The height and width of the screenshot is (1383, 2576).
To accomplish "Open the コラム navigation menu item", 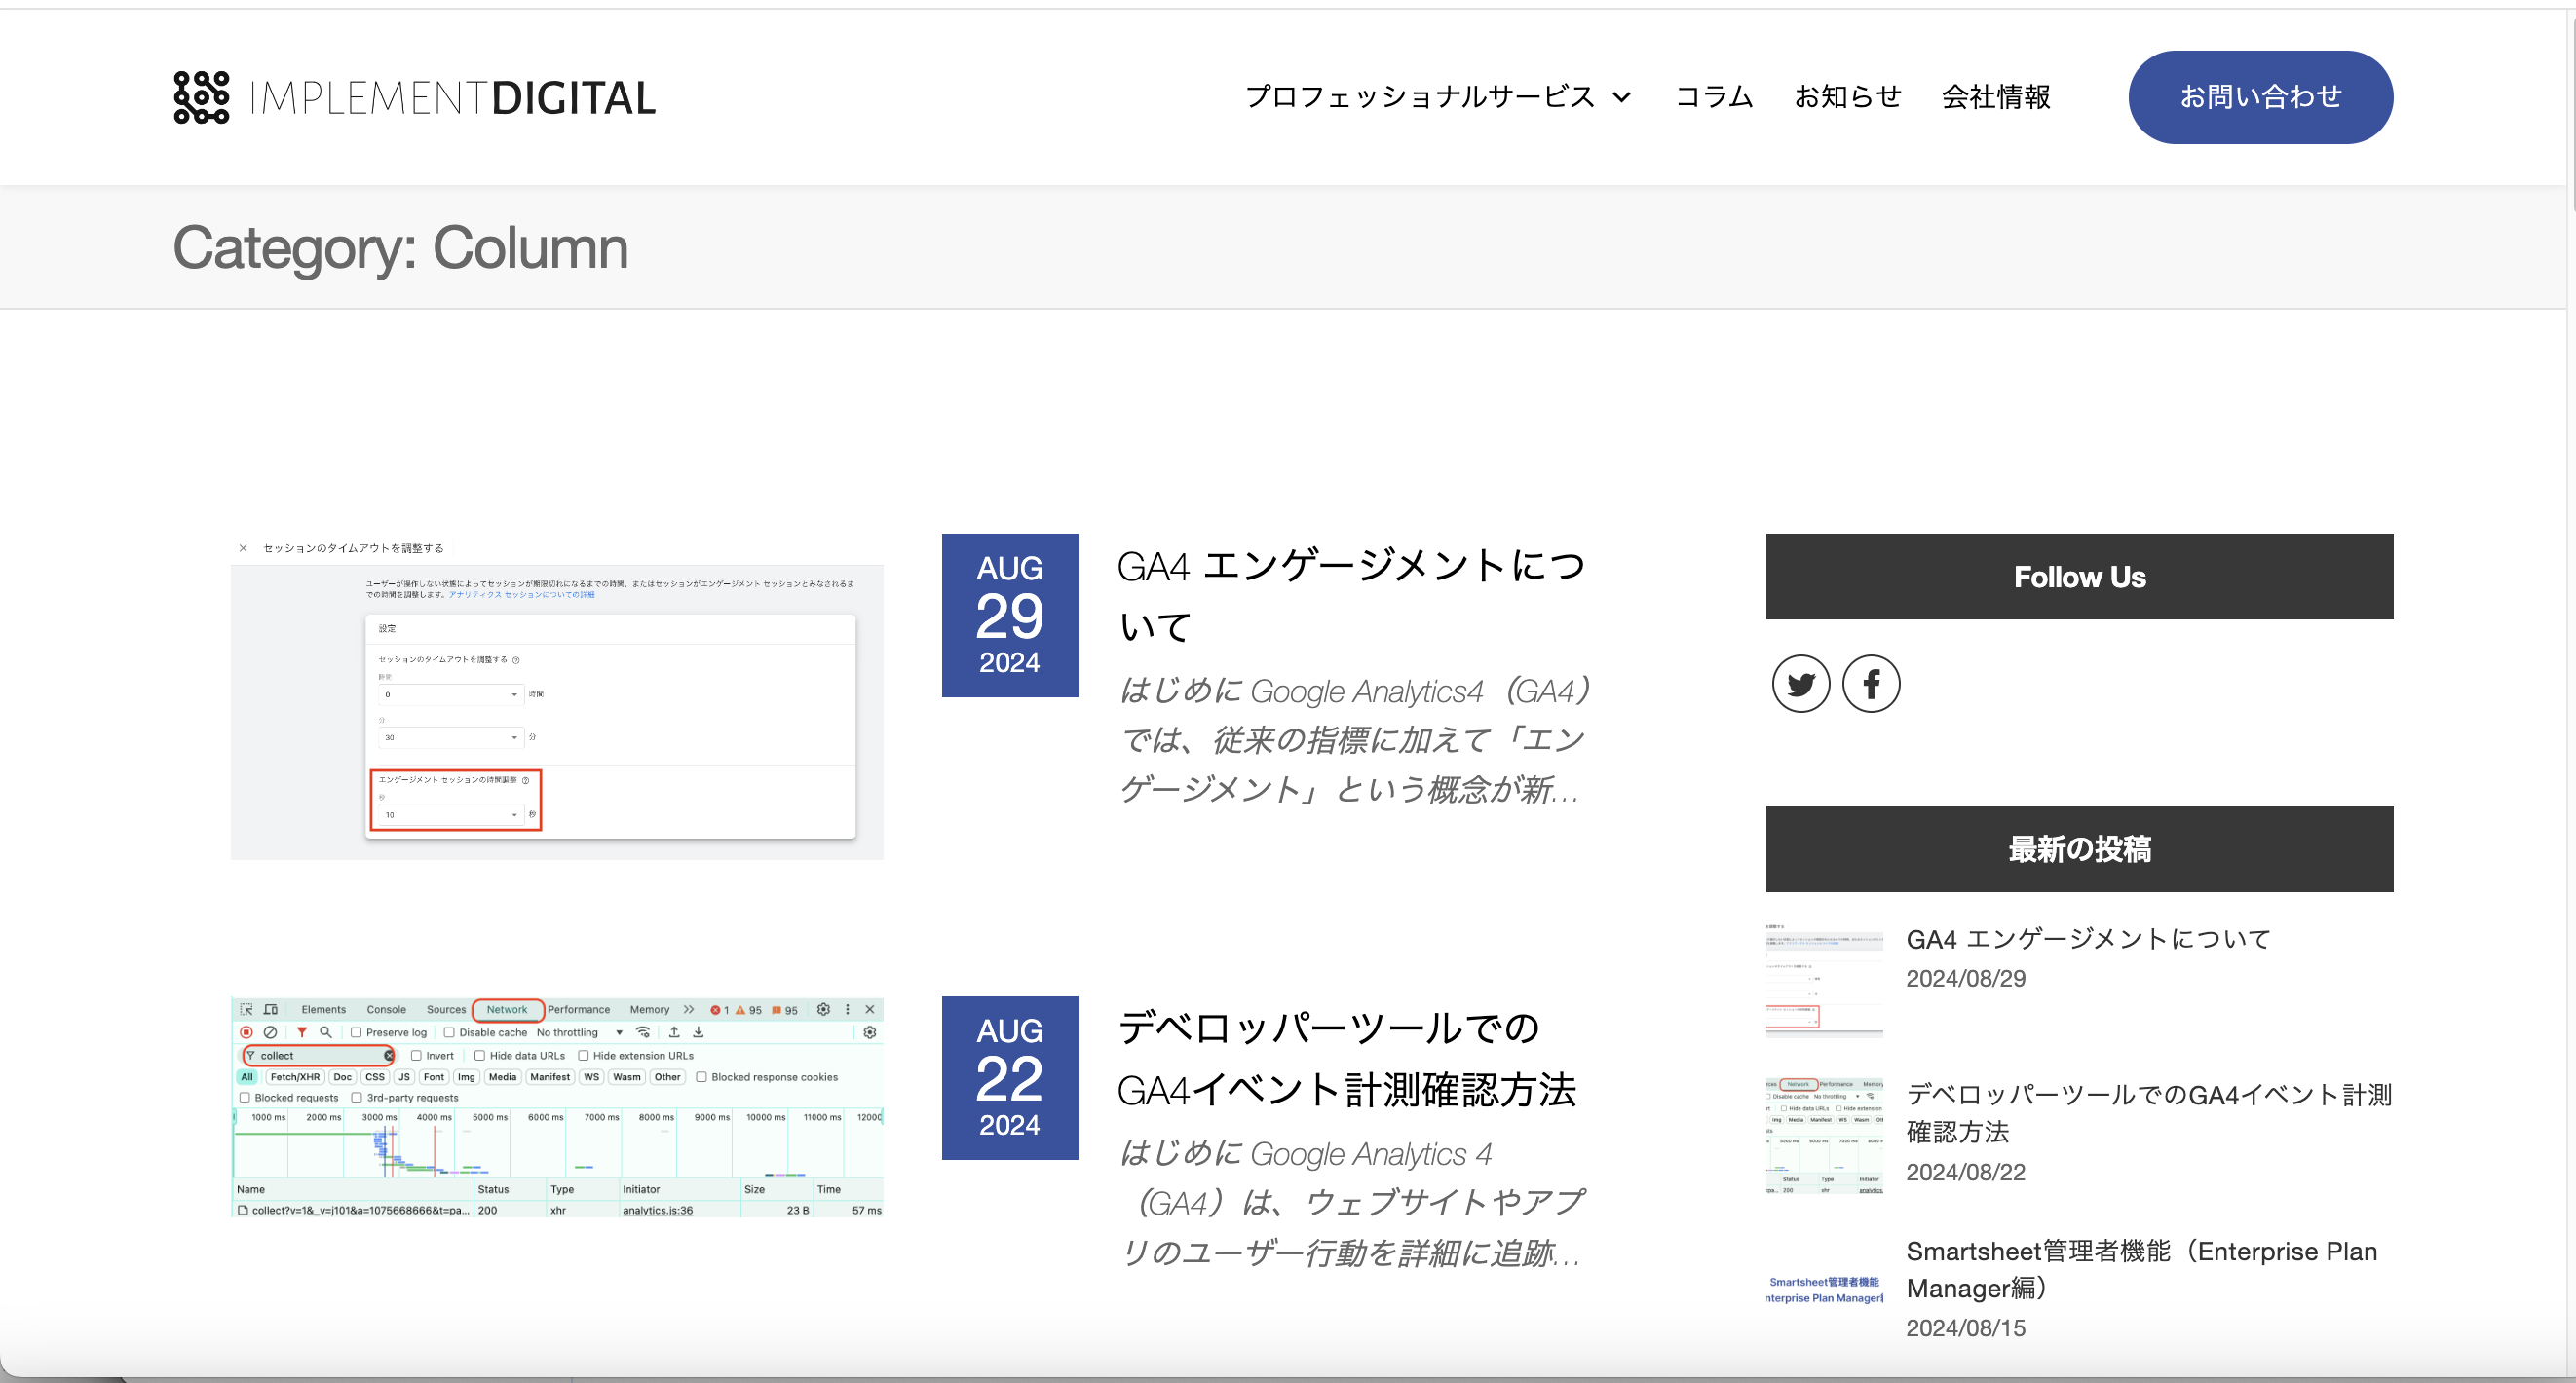I will [1714, 97].
